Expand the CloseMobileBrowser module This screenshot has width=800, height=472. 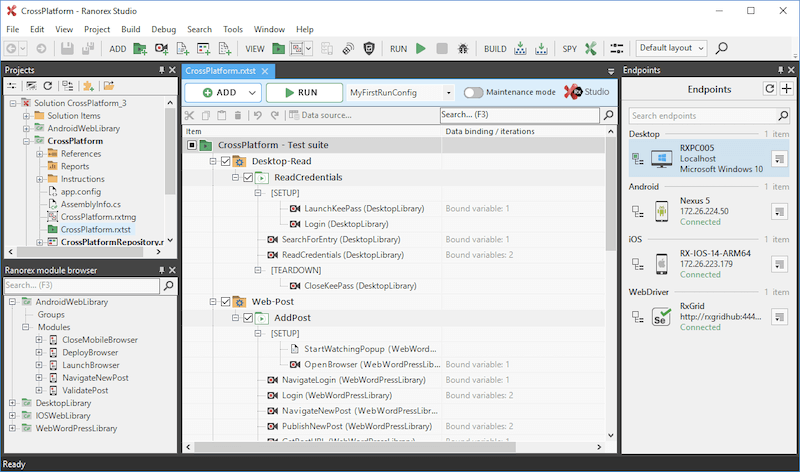[39, 340]
